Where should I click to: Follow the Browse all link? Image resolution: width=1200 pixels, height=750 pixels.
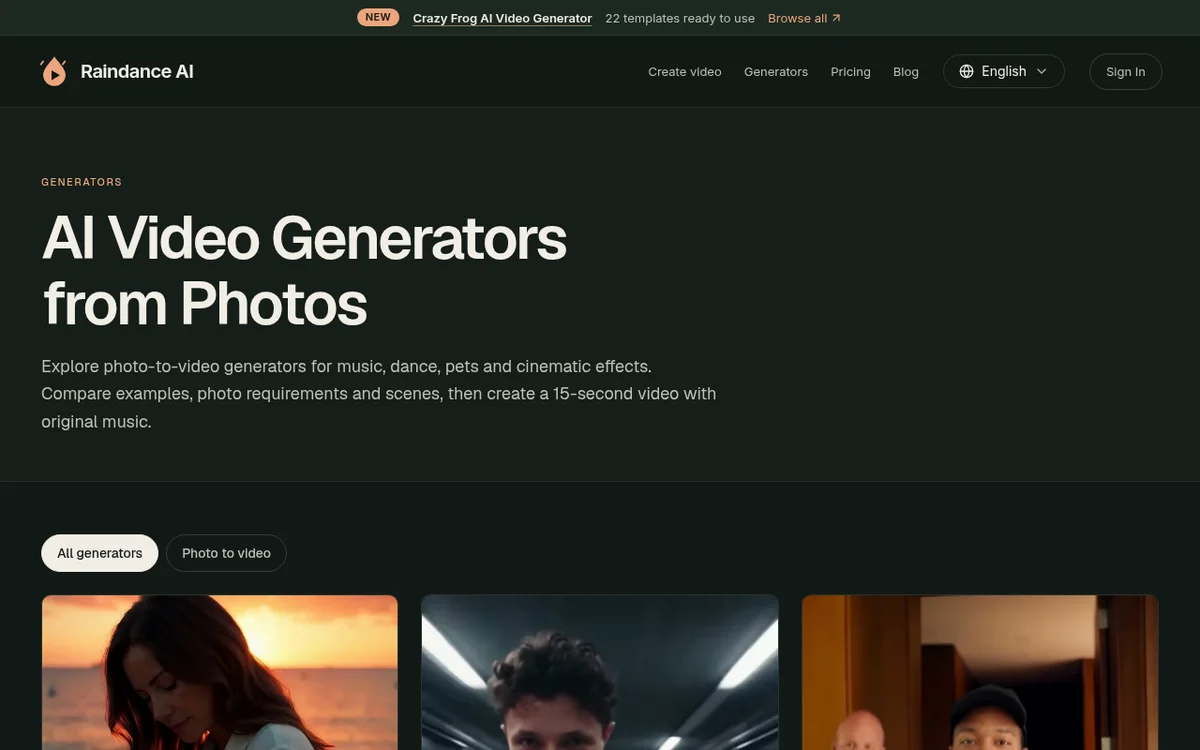(804, 18)
